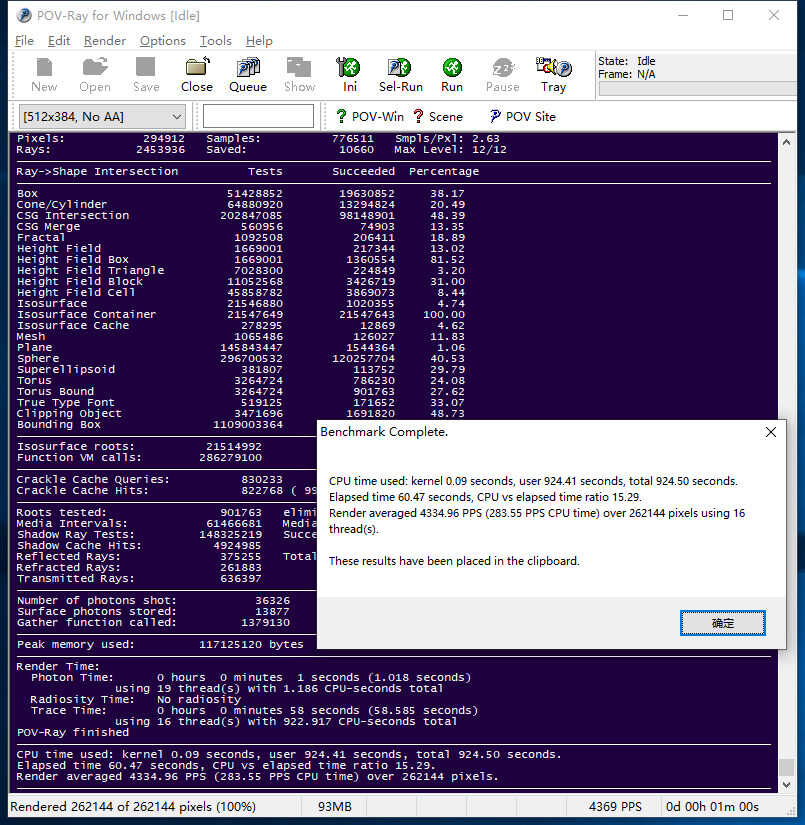This screenshot has width=805, height=825.
Task: Open the Help menu
Action: pos(259,41)
